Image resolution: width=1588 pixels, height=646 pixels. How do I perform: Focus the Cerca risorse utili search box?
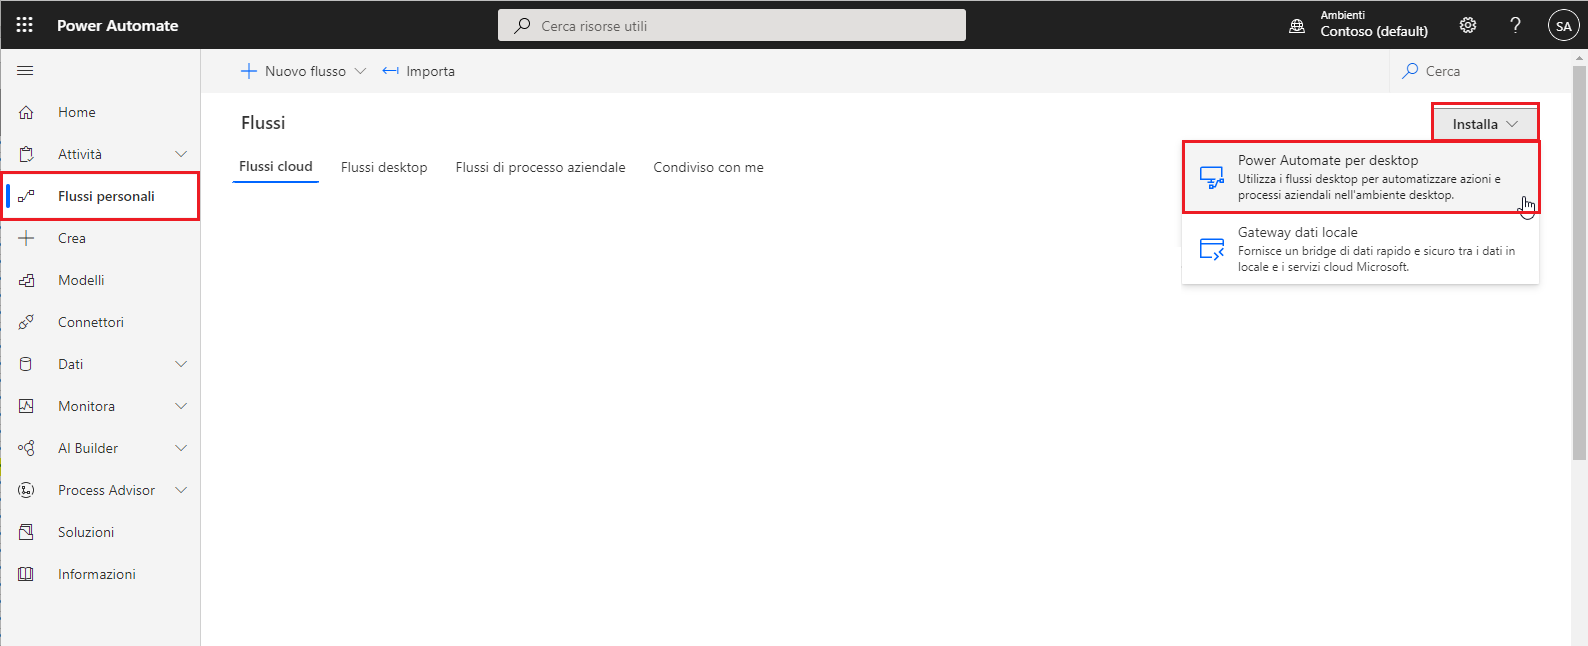point(732,25)
